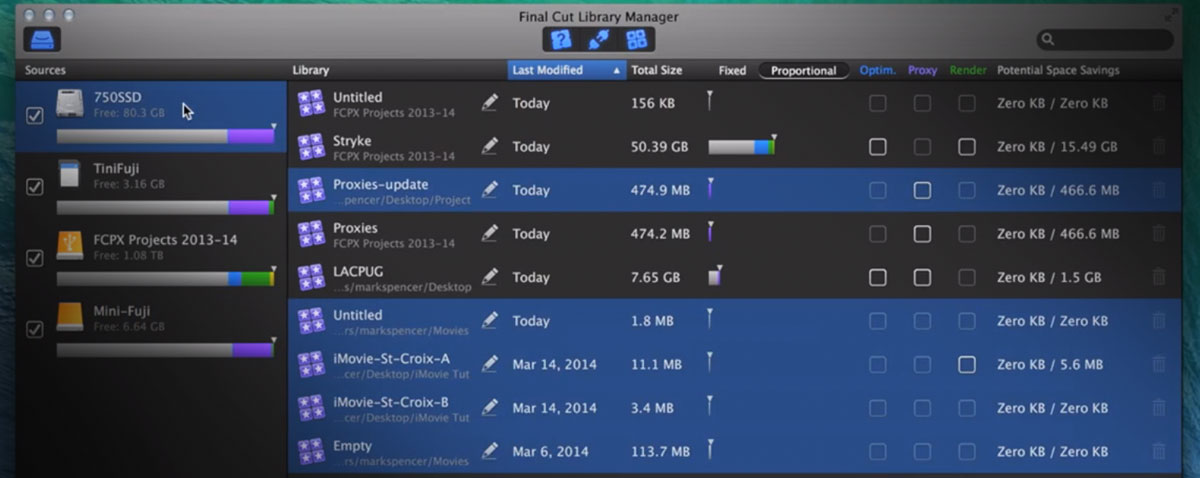Check Optim. checkbox for Stryke
The height and width of the screenshot is (478, 1200).
(x=877, y=146)
